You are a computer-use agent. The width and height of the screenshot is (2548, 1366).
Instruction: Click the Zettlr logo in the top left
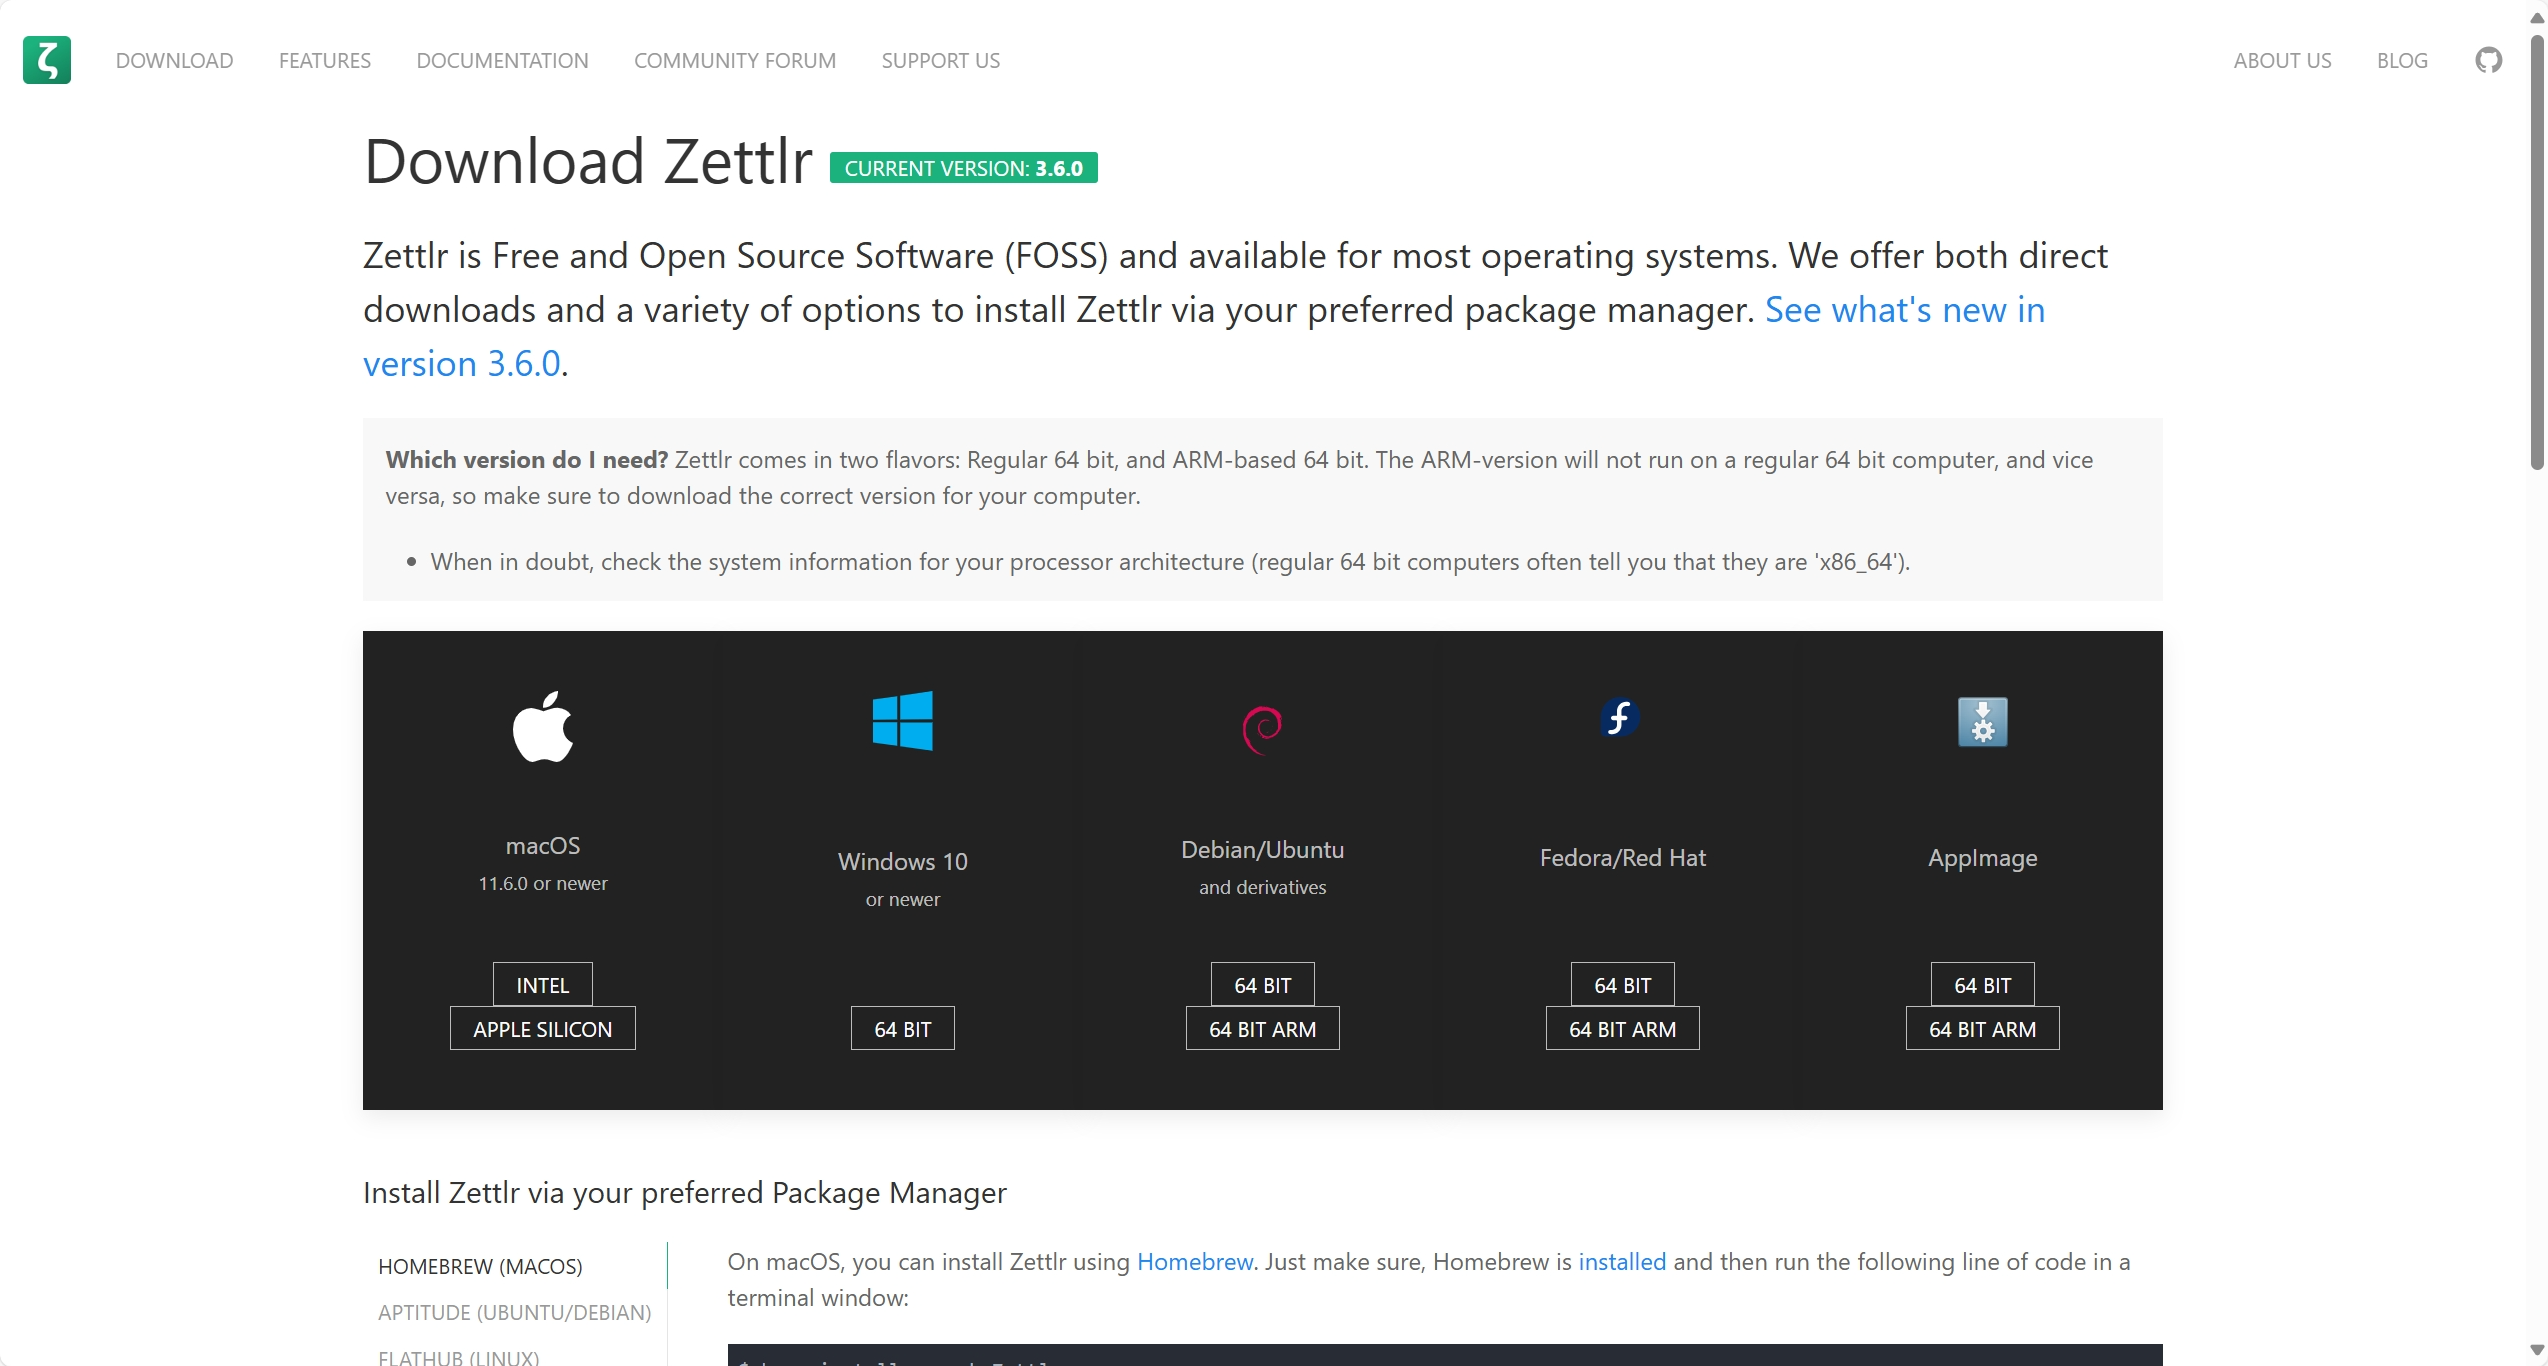tap(46, 60)
